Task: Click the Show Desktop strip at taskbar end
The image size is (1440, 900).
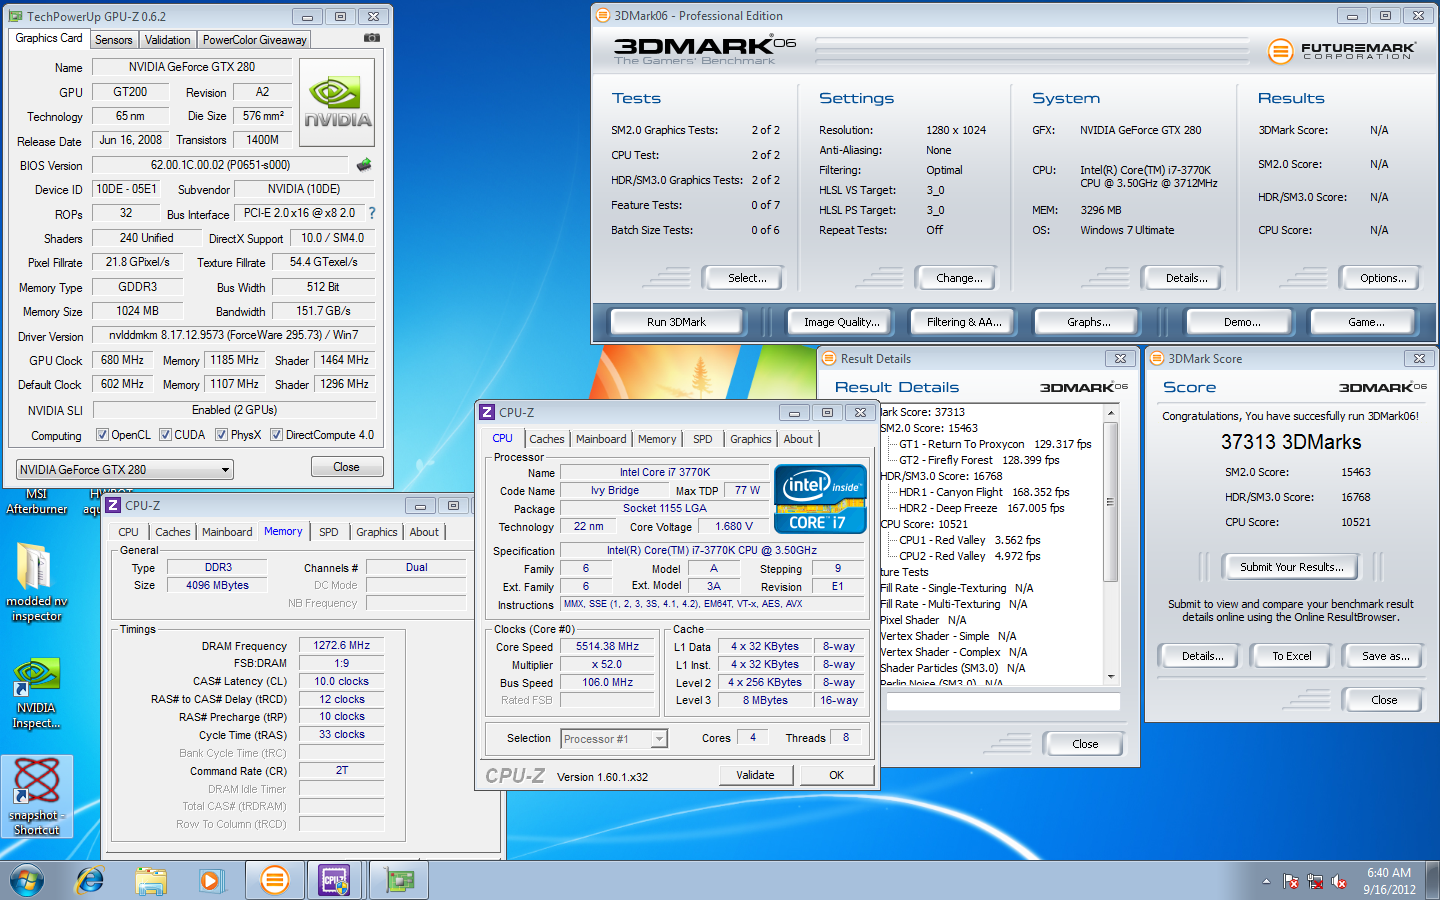Action: (1433, 881)
